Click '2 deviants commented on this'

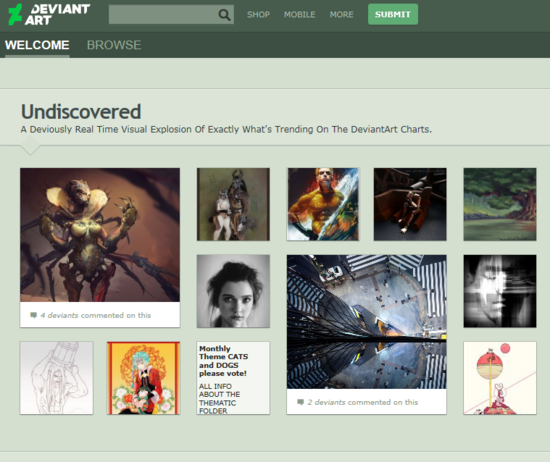click(x=363, y=402)
